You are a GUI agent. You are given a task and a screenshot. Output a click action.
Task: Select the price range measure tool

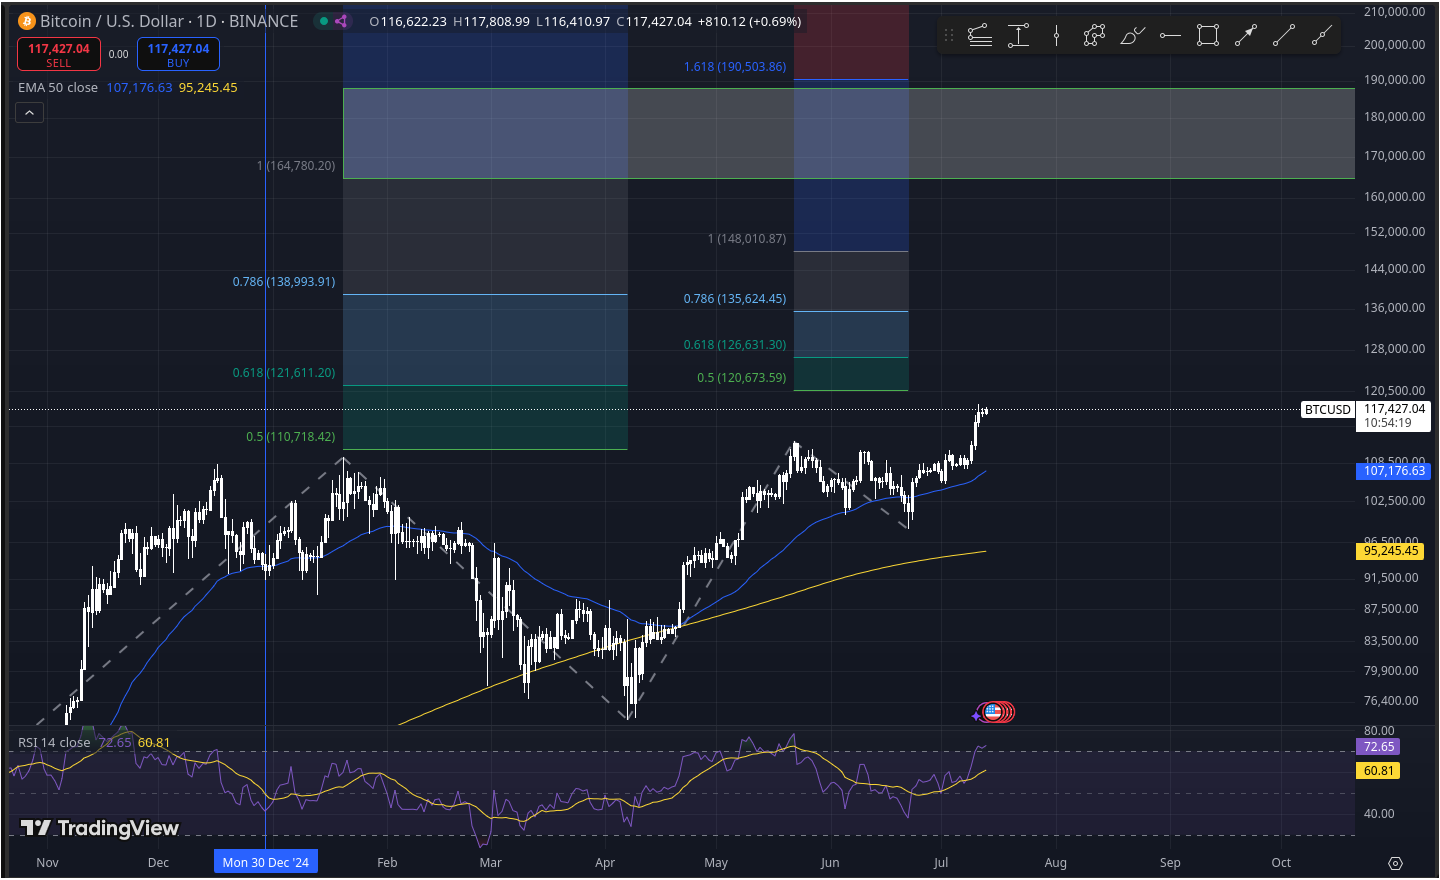point(1018,36)
